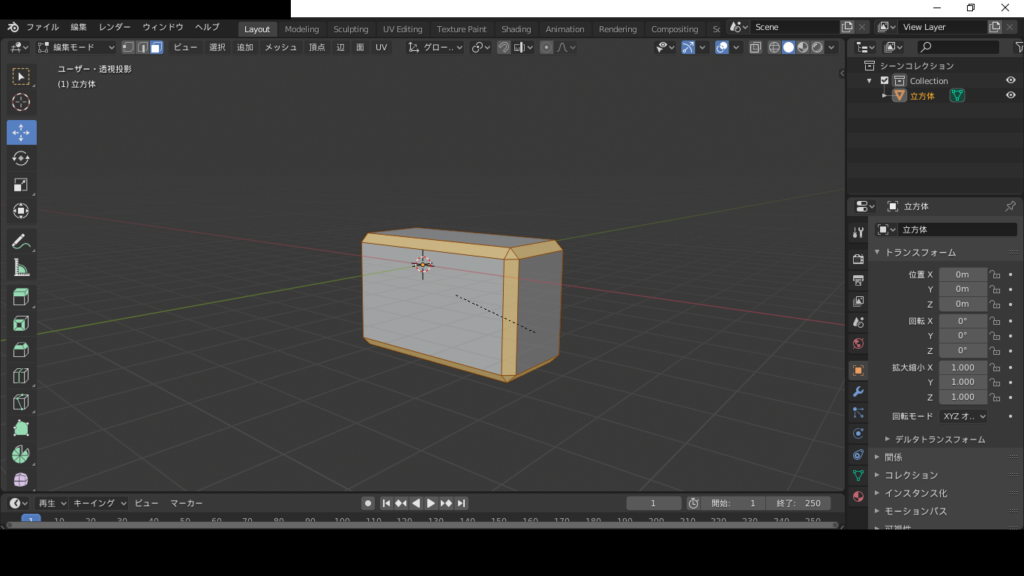Activate the 3D Cursor tool
The height and width of the screenshot is (576, 1024).
pos(21,102)
